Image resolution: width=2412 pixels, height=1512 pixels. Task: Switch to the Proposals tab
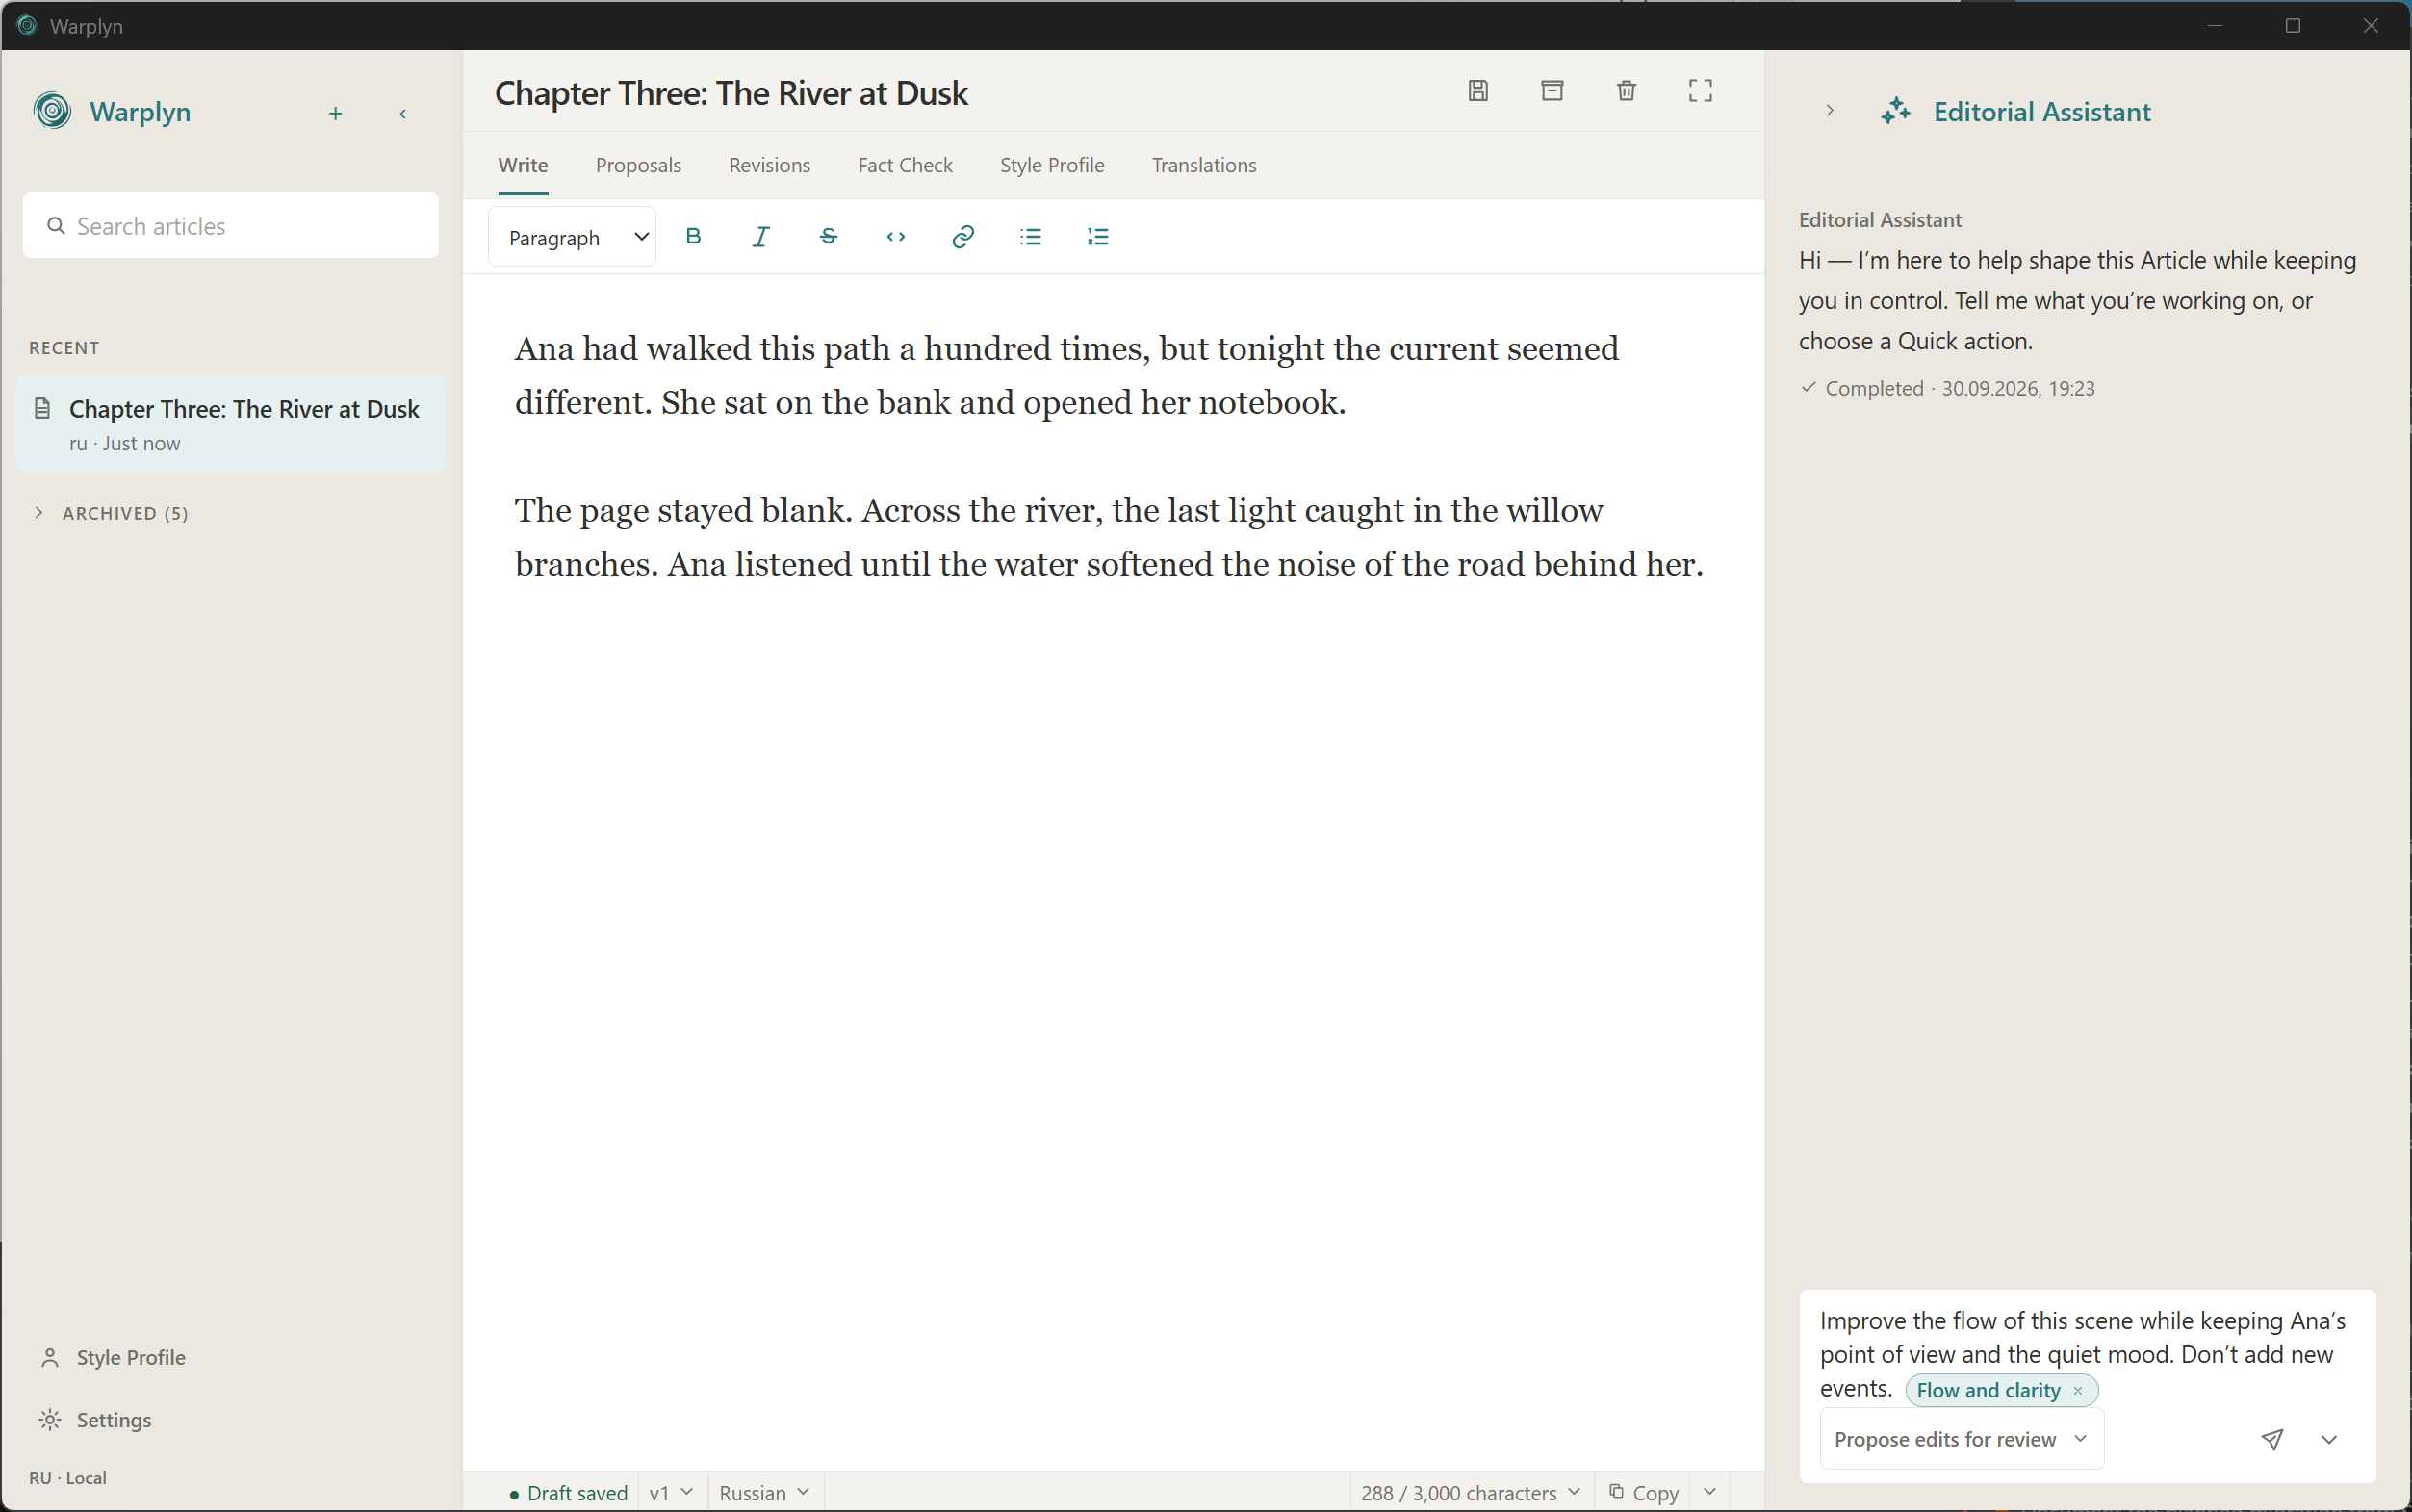pos(638,165)
